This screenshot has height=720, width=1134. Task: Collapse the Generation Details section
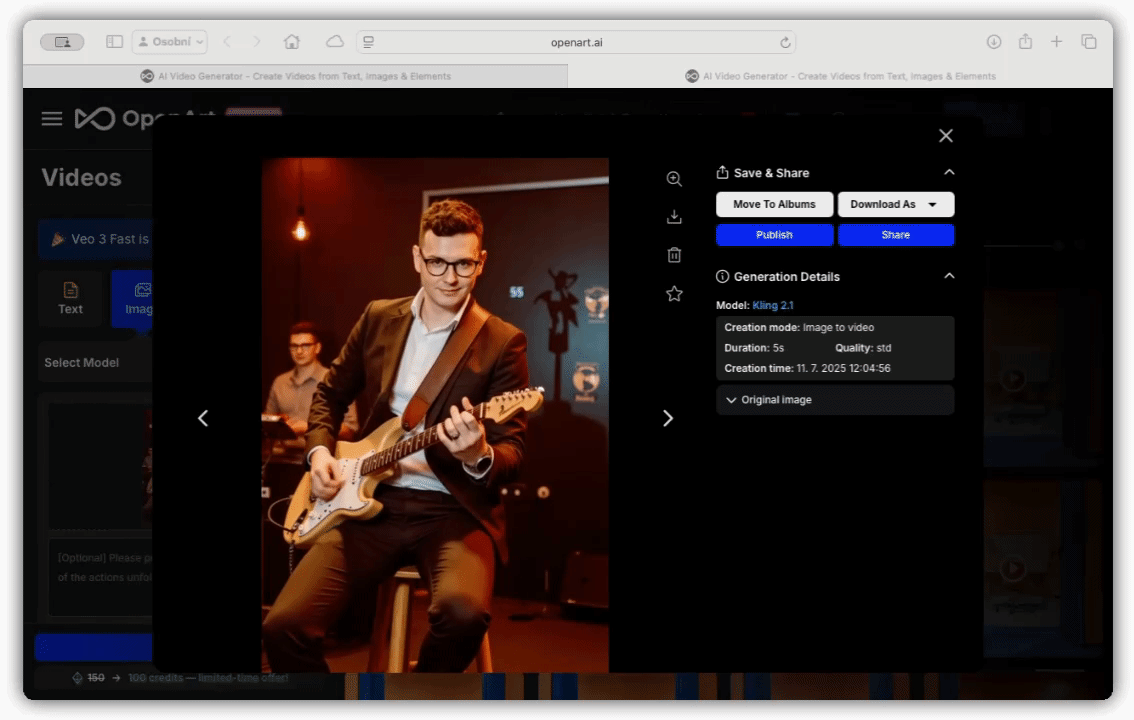click(949, 276)
